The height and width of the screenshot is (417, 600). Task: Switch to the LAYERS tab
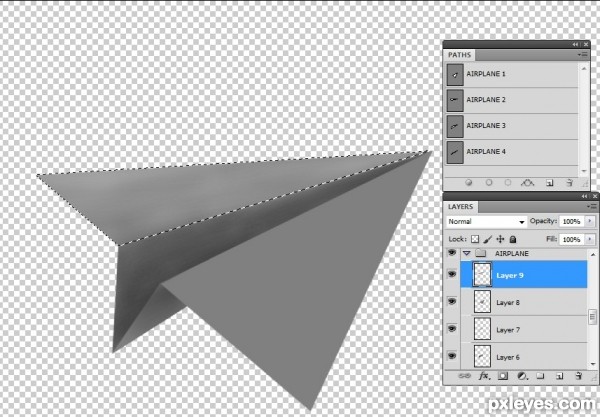[460, 207]
